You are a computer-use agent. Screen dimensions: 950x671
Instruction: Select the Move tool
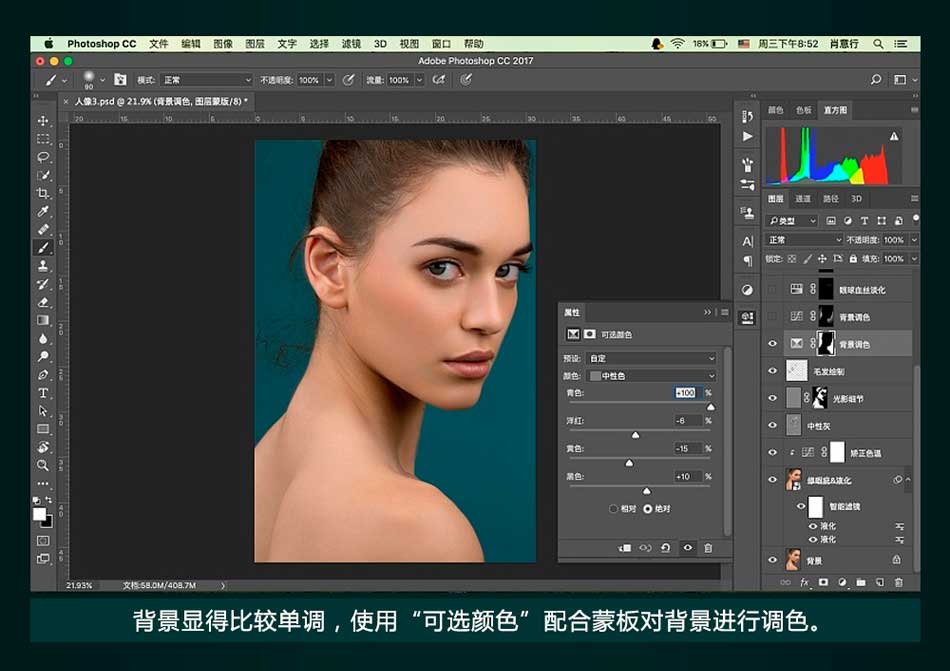pyautogui.click(x=43, y=121)
